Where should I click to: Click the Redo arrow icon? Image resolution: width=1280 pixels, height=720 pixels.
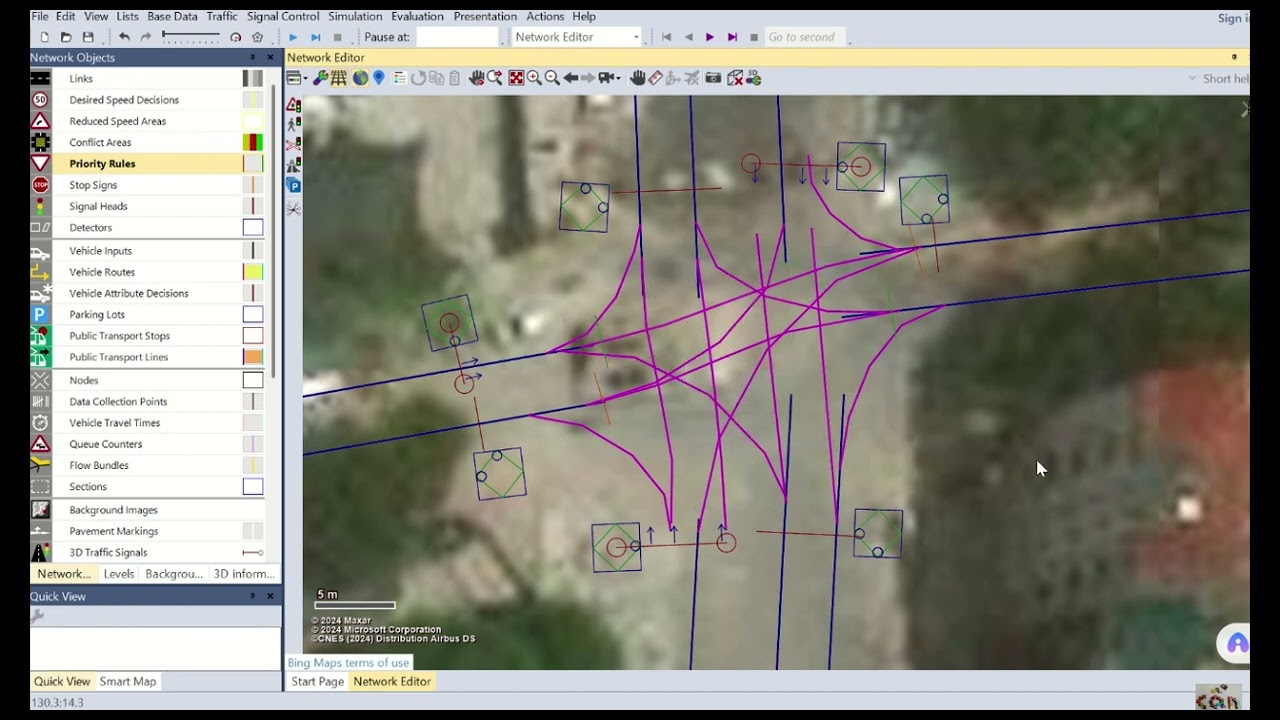click(x=146, y=37)
